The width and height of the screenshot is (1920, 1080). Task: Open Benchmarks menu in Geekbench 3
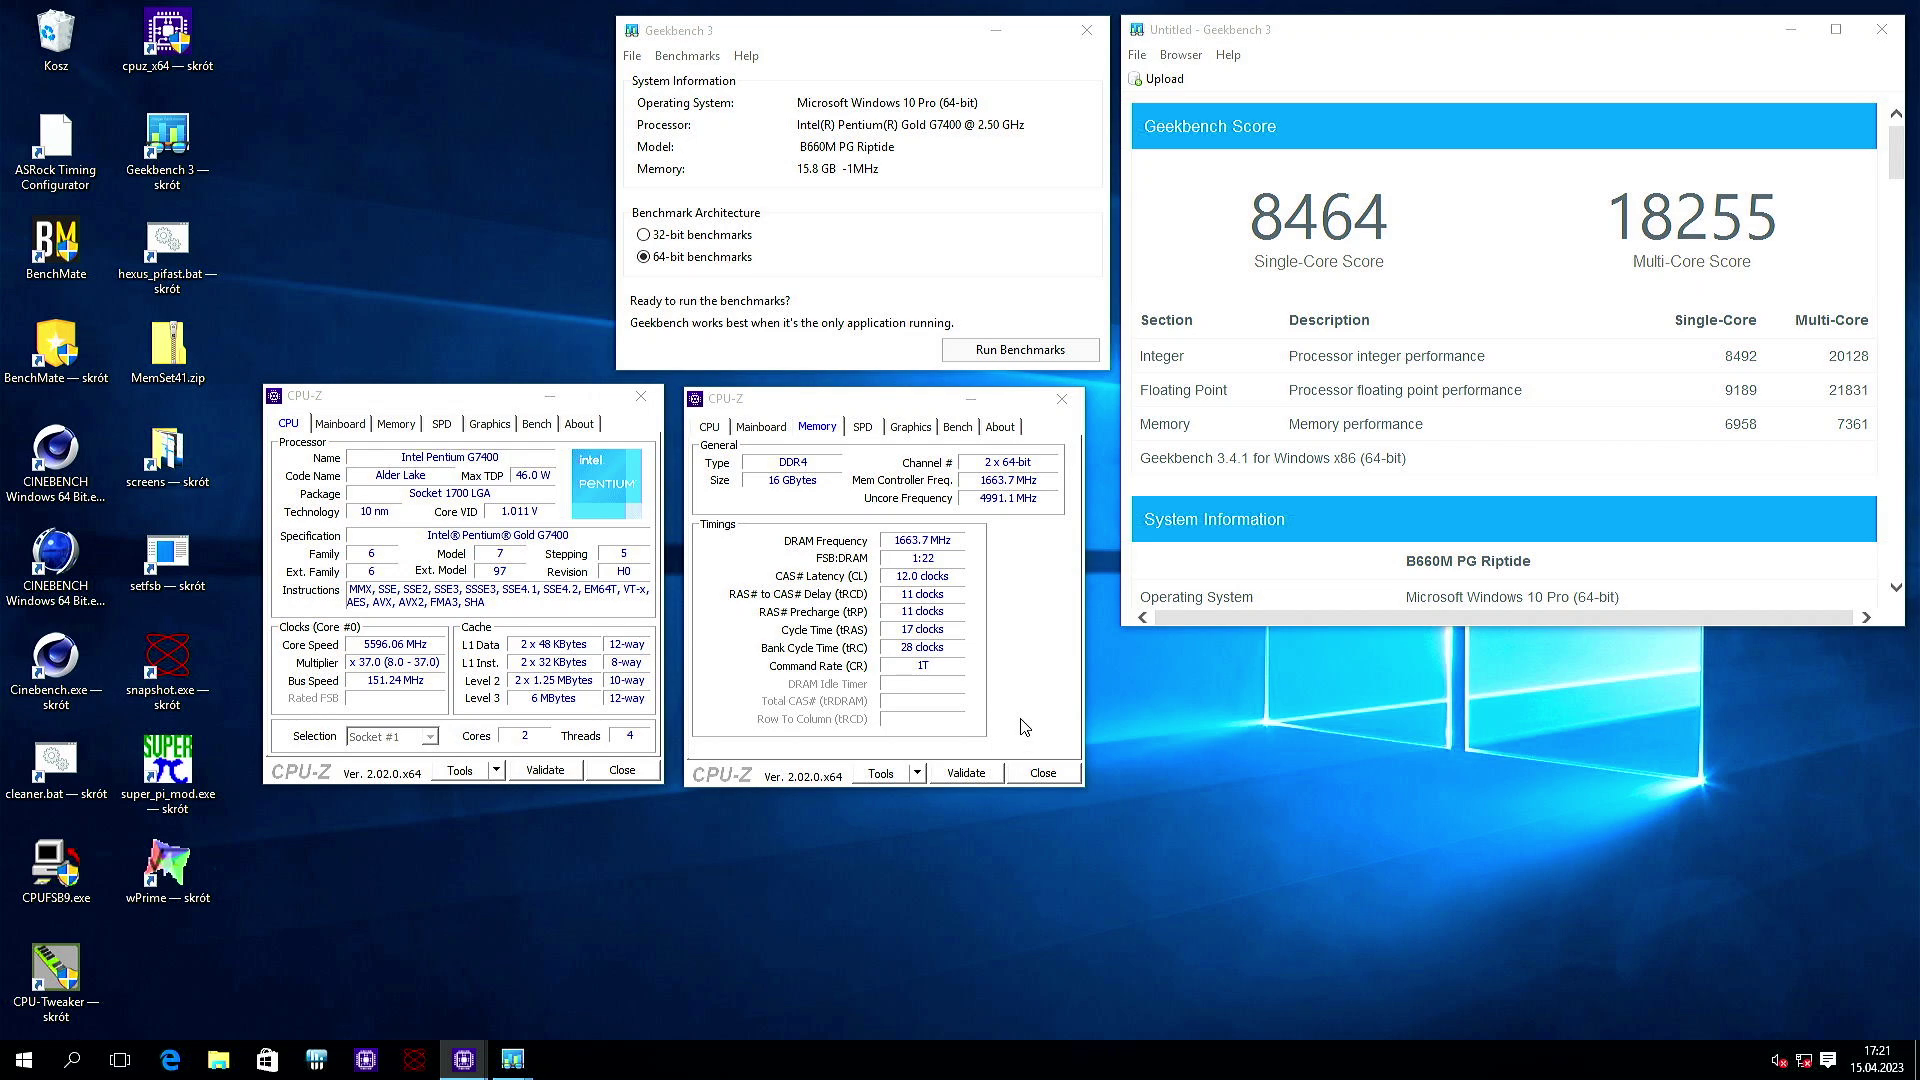tap(687, 56)
